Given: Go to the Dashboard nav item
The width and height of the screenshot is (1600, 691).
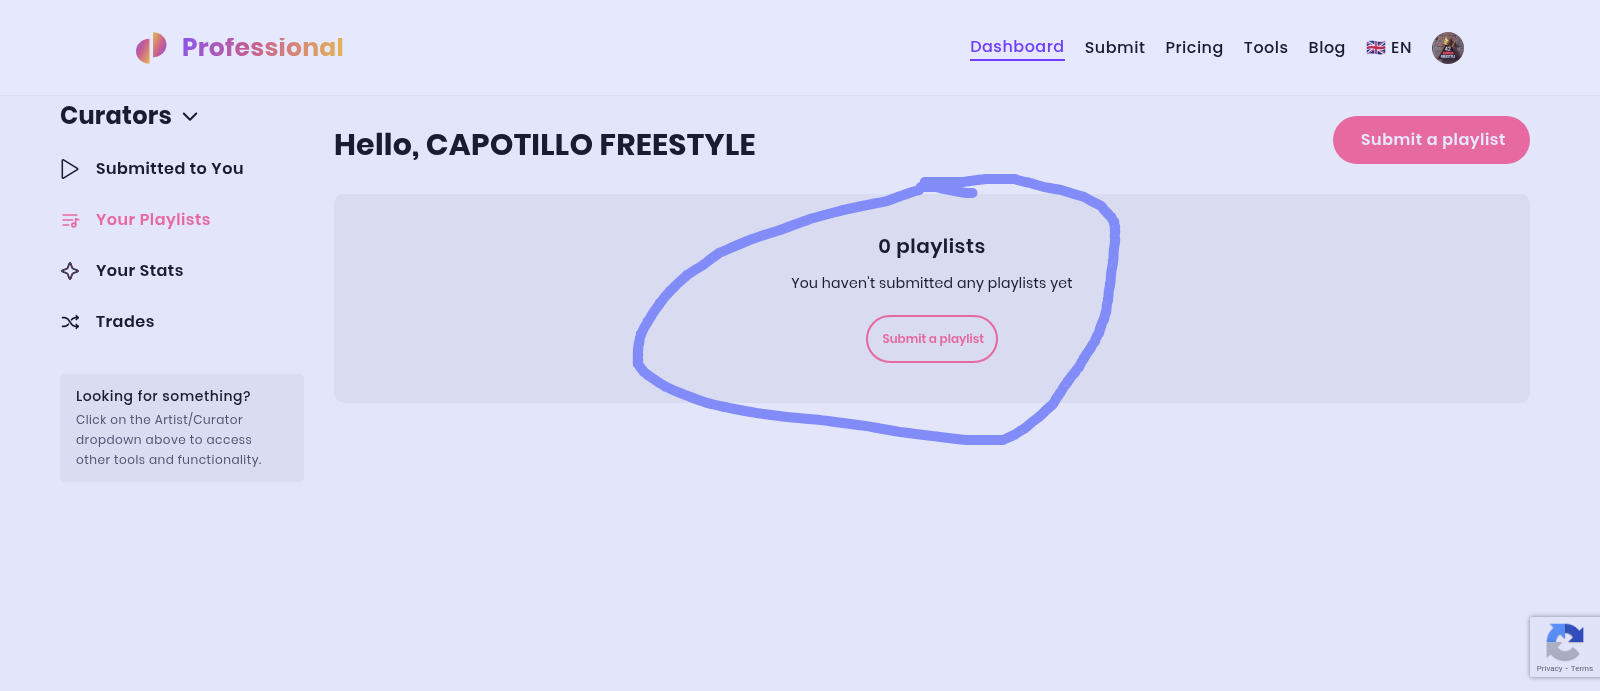Looking at the screenshot, I should [1017, 47].
